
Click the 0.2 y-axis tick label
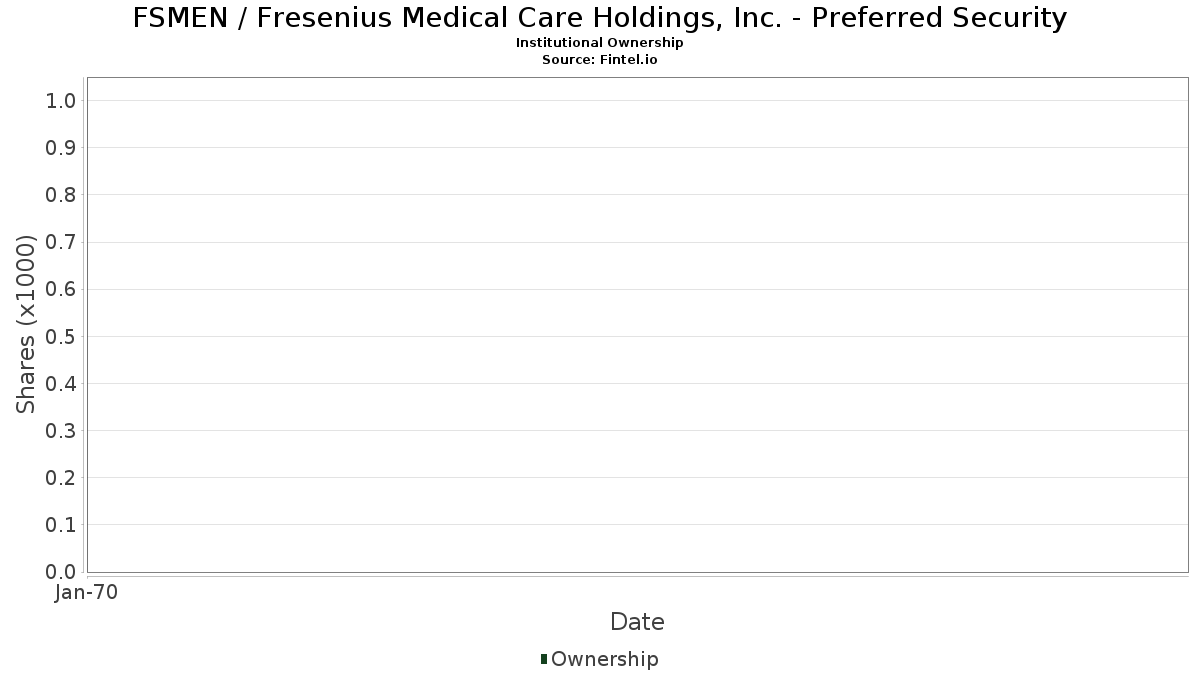(x=61, y=477)
